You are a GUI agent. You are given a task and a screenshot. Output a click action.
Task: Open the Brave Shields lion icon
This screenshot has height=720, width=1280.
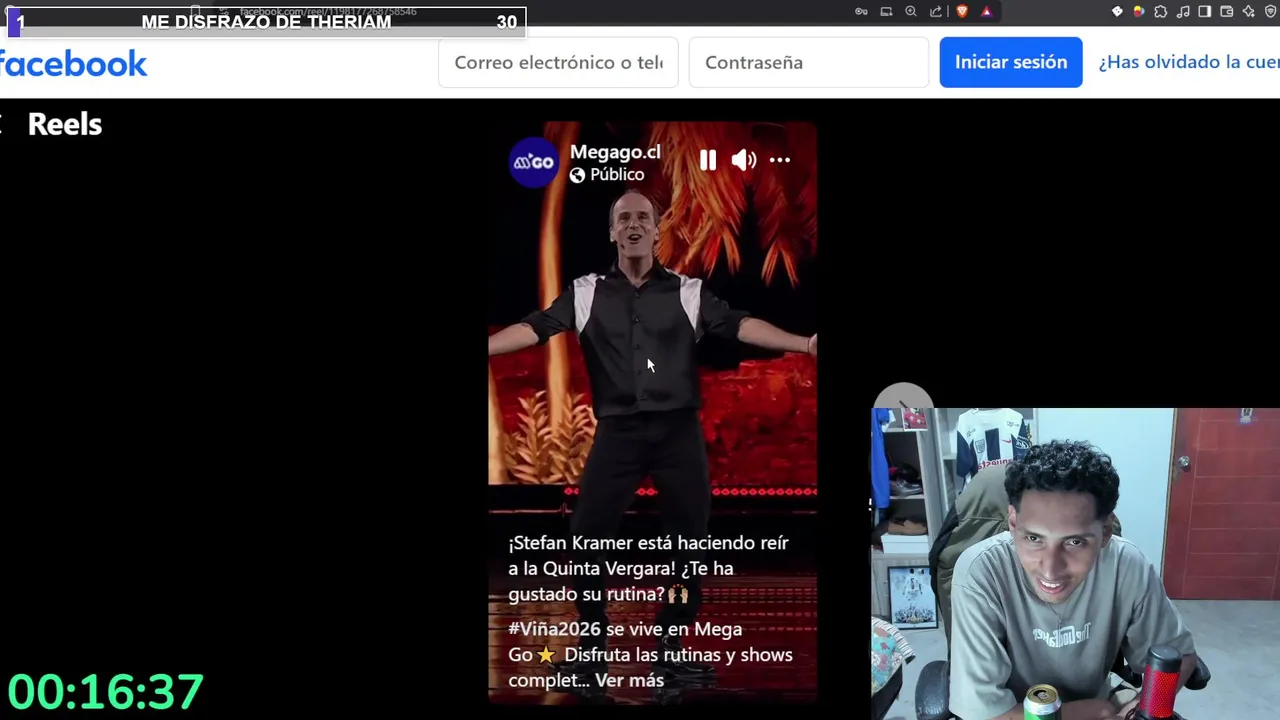[962, 12]
